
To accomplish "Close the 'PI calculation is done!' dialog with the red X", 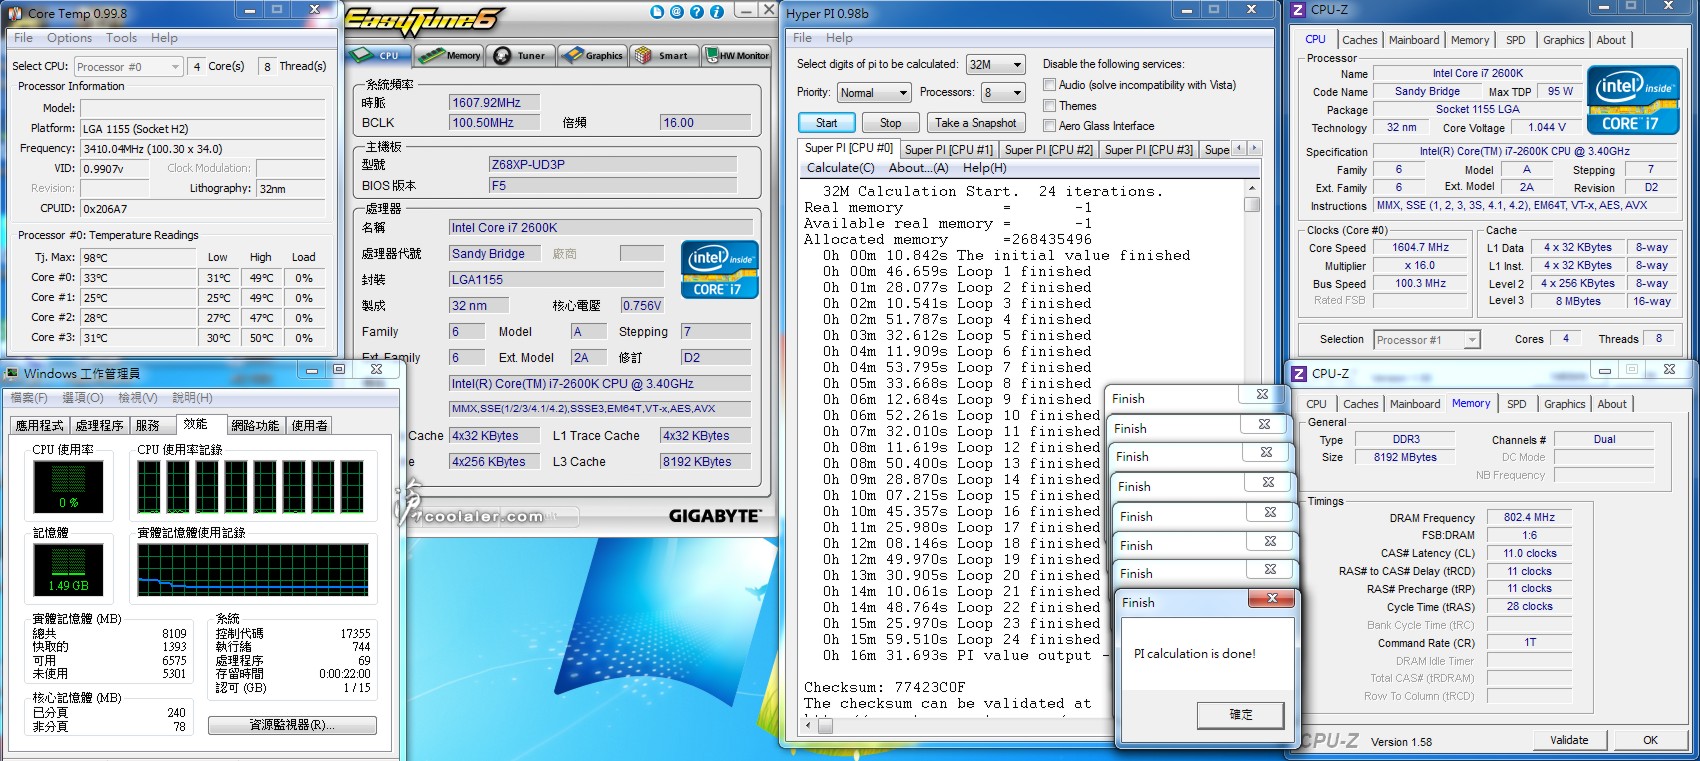I will coord(1272,599).
